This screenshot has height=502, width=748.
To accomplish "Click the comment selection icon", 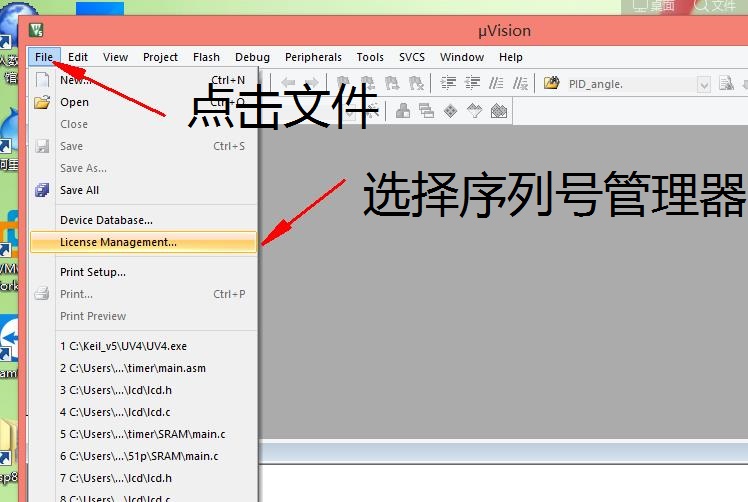I will coord(496,84).
